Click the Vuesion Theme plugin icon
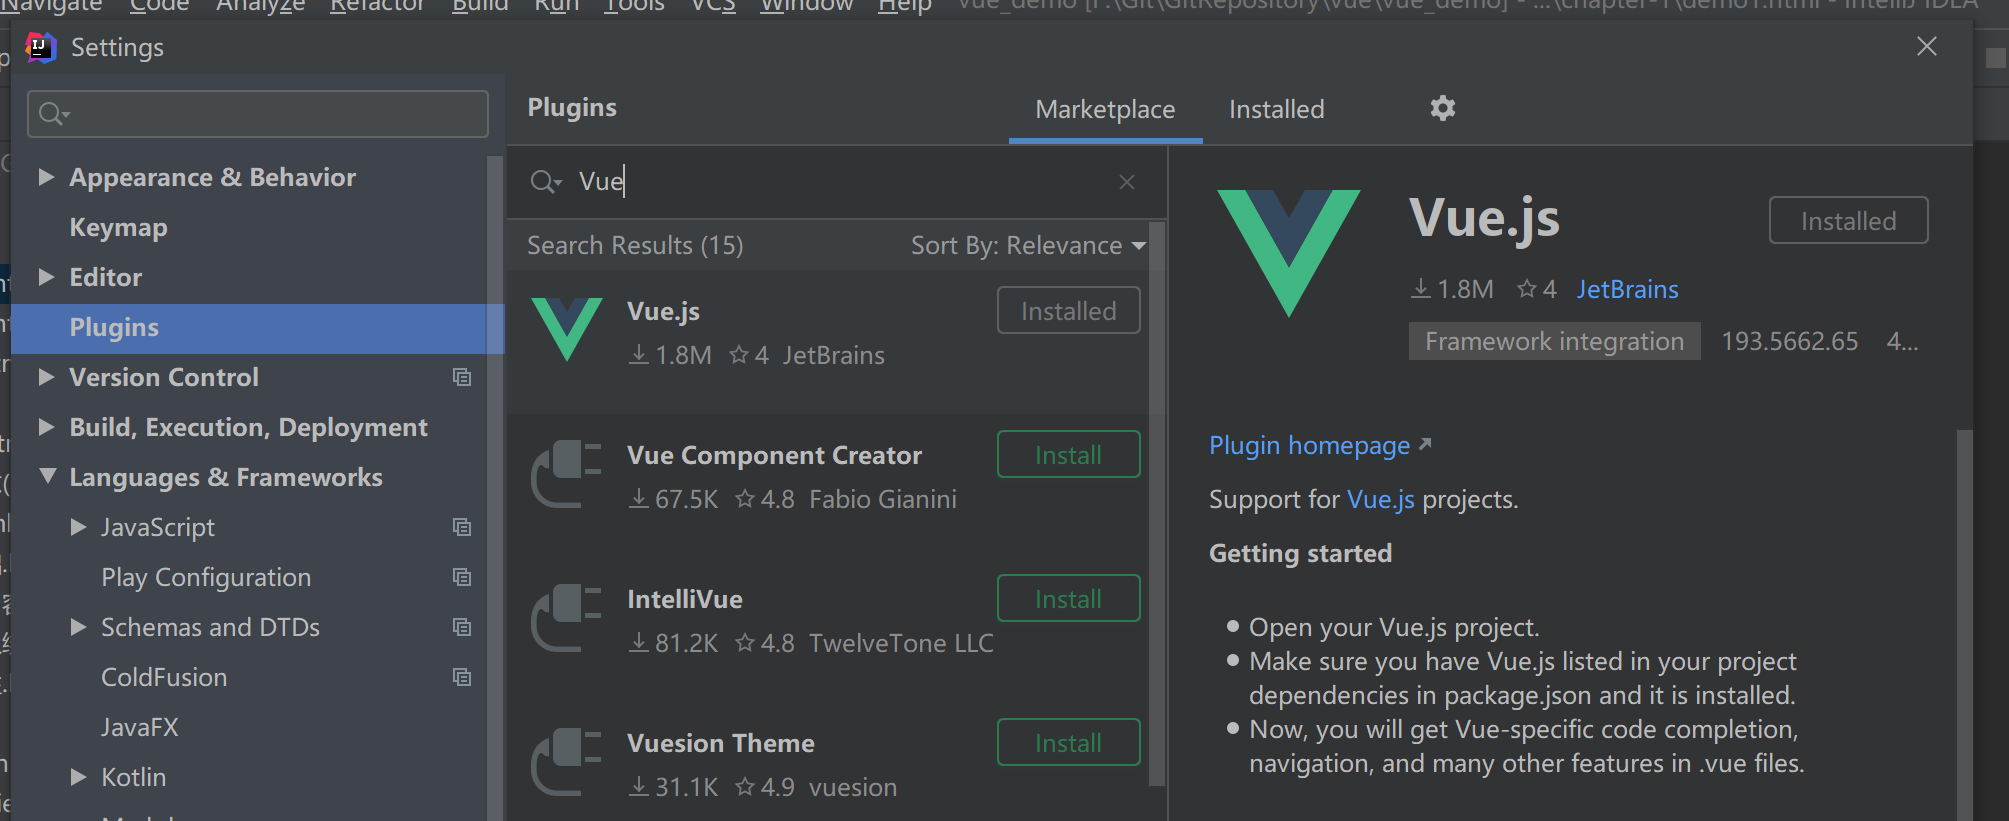 [x=567, y=762]
